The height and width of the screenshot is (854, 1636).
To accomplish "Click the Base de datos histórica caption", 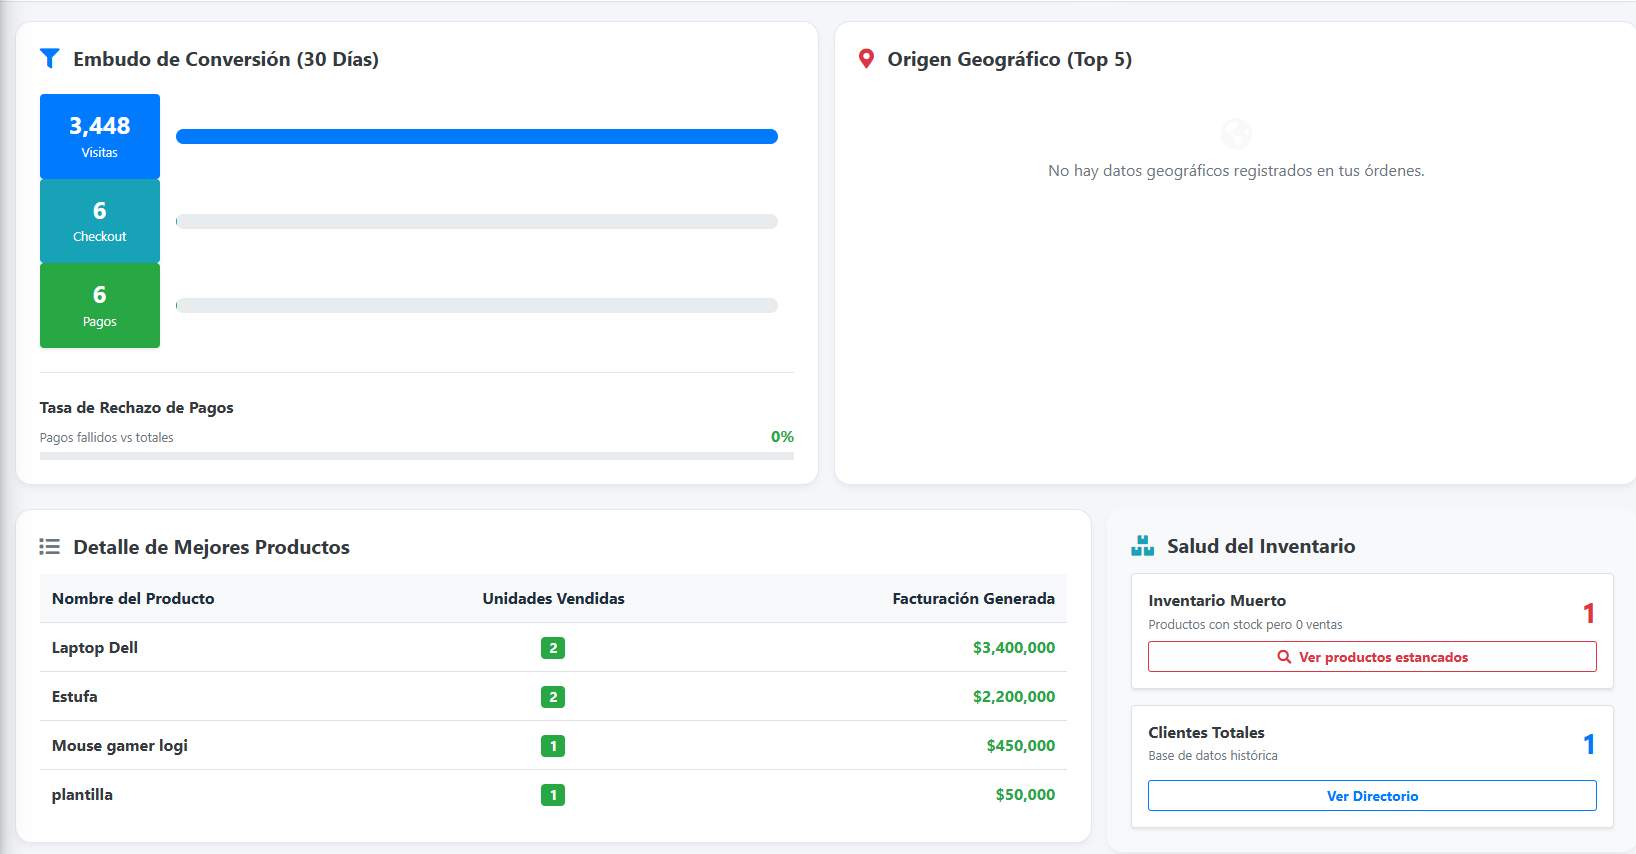I will click(1213, 755).
